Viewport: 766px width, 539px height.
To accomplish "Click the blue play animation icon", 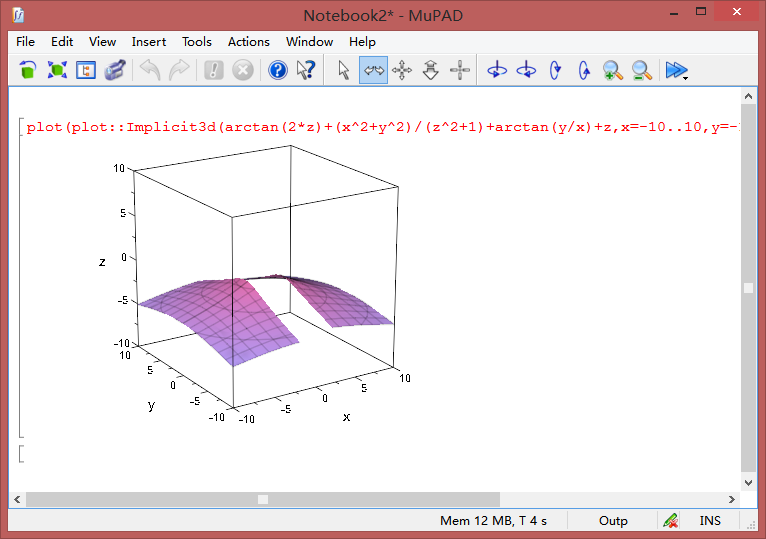I will 675,70.
